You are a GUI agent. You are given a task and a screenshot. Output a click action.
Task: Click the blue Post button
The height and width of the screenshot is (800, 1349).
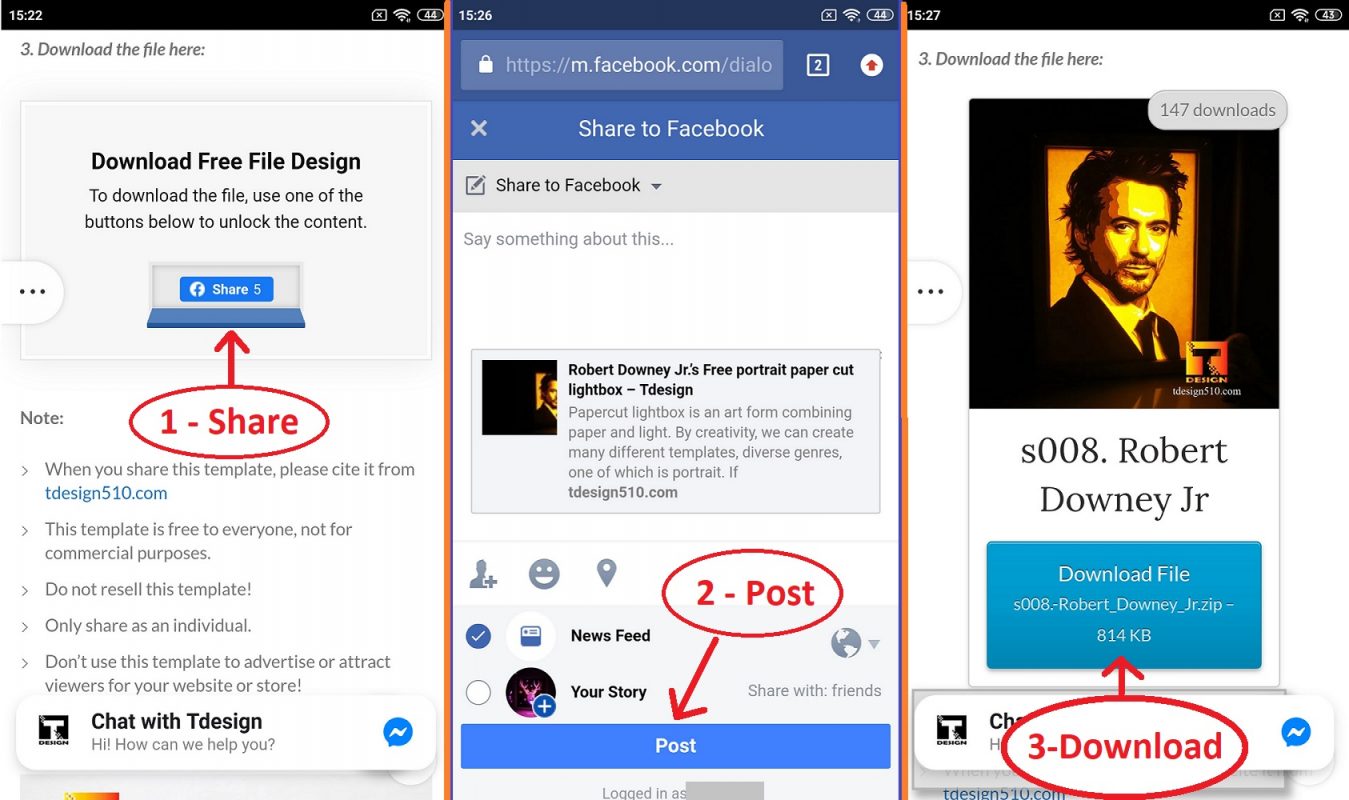(675, 746)
